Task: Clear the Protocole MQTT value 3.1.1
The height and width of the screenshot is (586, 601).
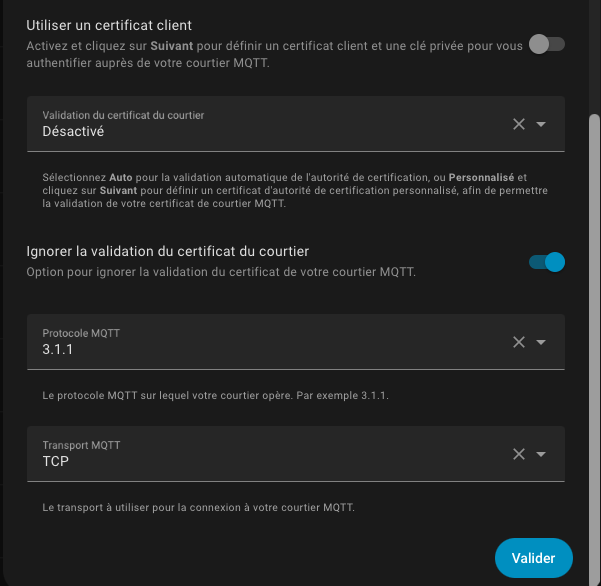Action: coord(518,342)
